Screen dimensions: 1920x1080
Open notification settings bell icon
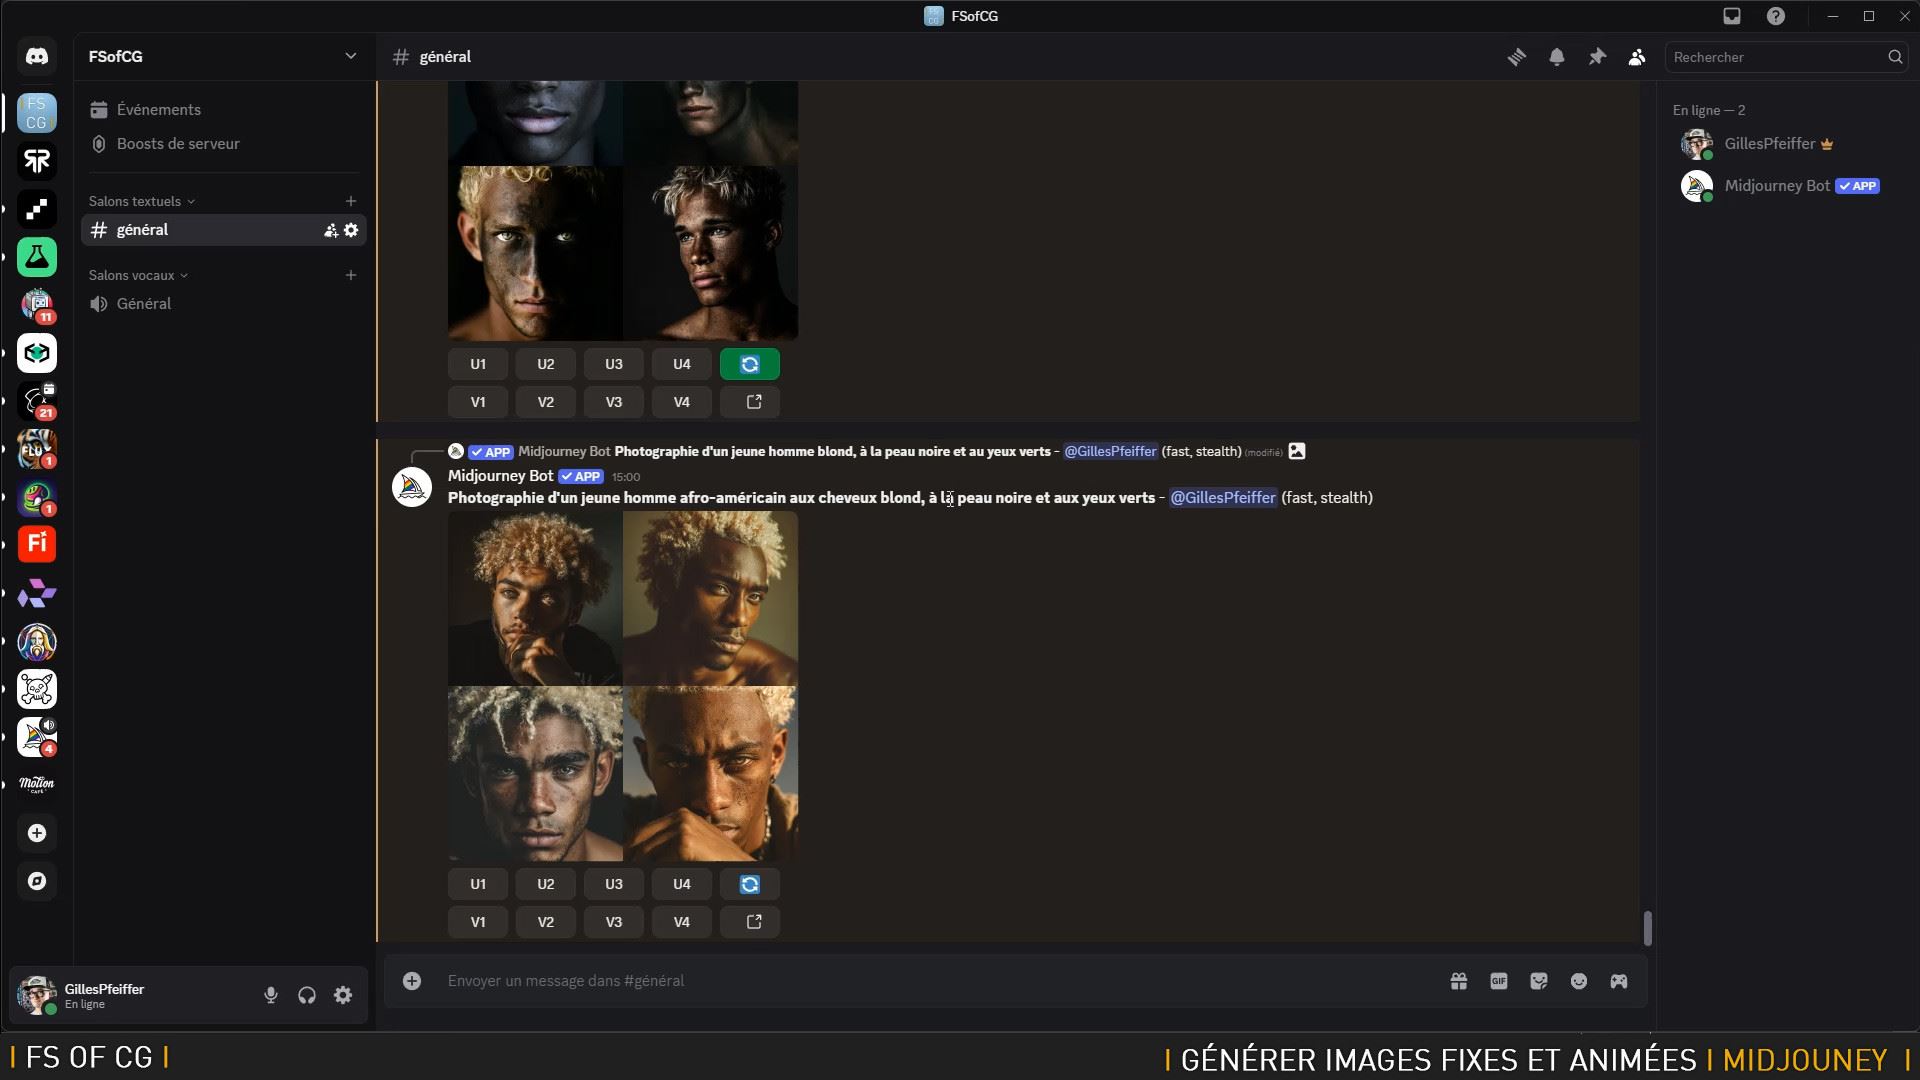(x=1557, y=57)
